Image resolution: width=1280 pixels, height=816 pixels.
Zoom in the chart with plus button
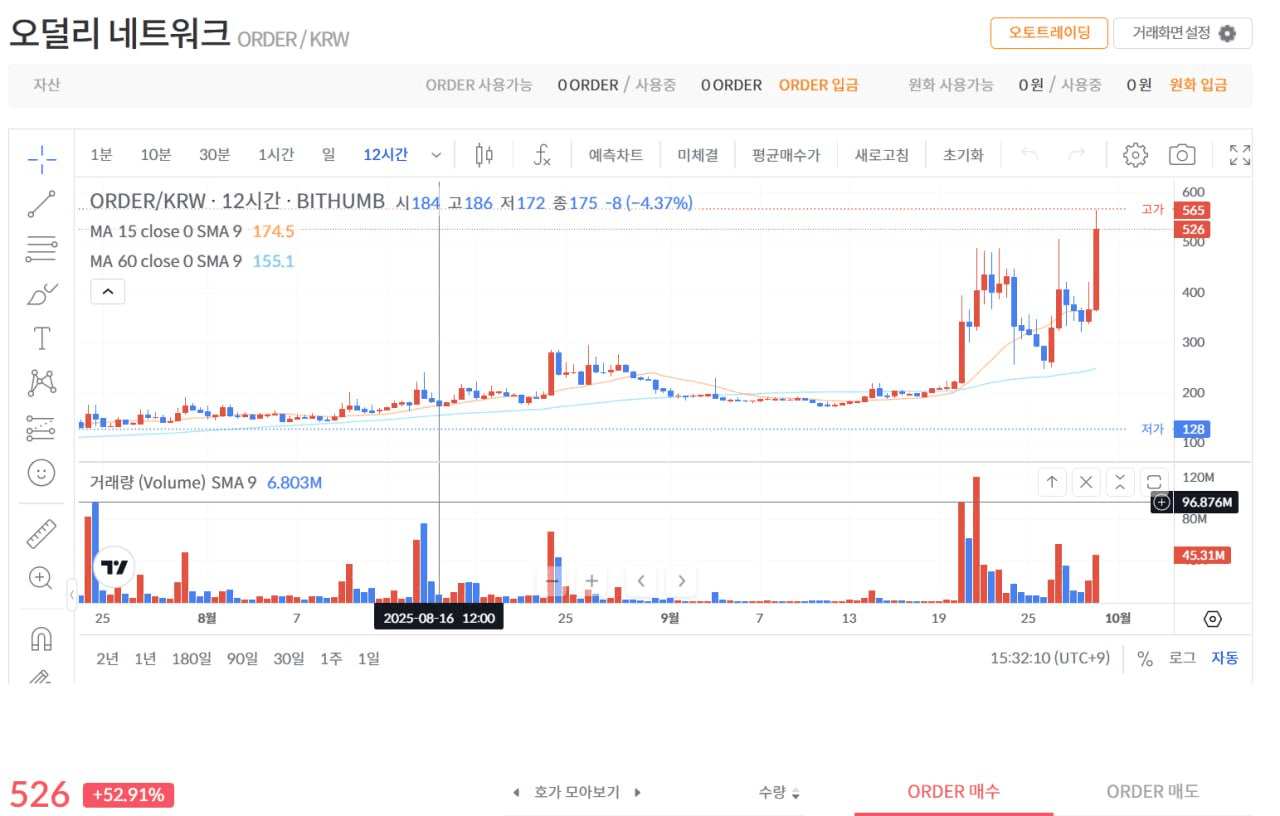pyautogui.click(x=592, y=580)
